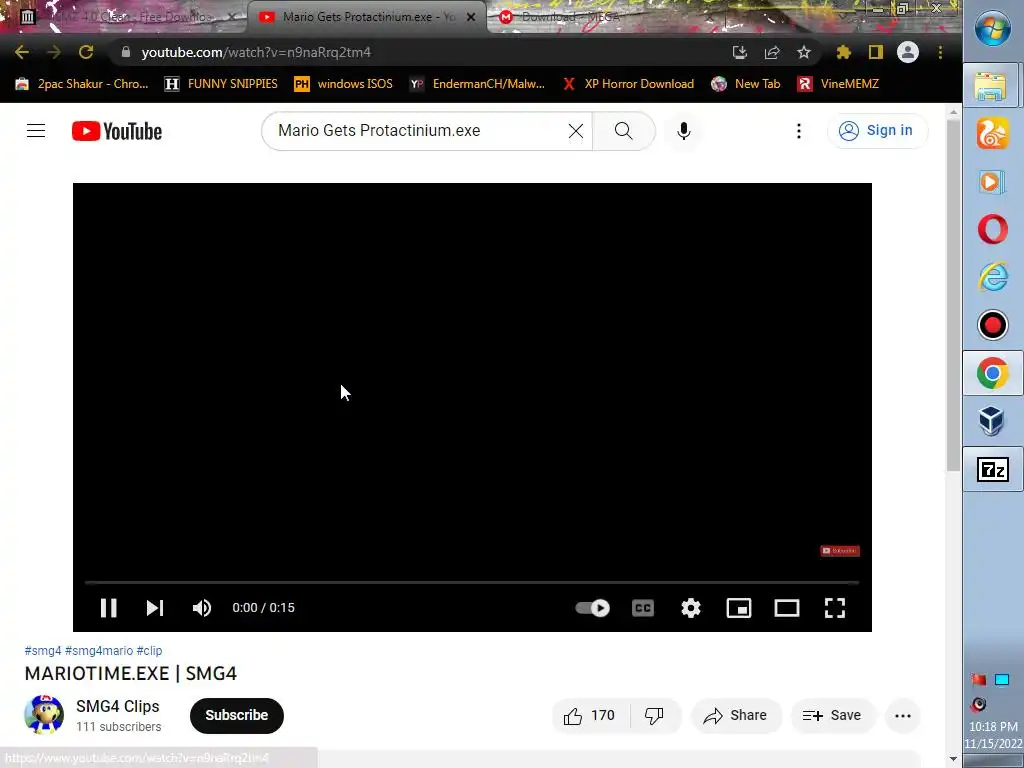Subscribe to SMG4 Clips

pos(236,715)
